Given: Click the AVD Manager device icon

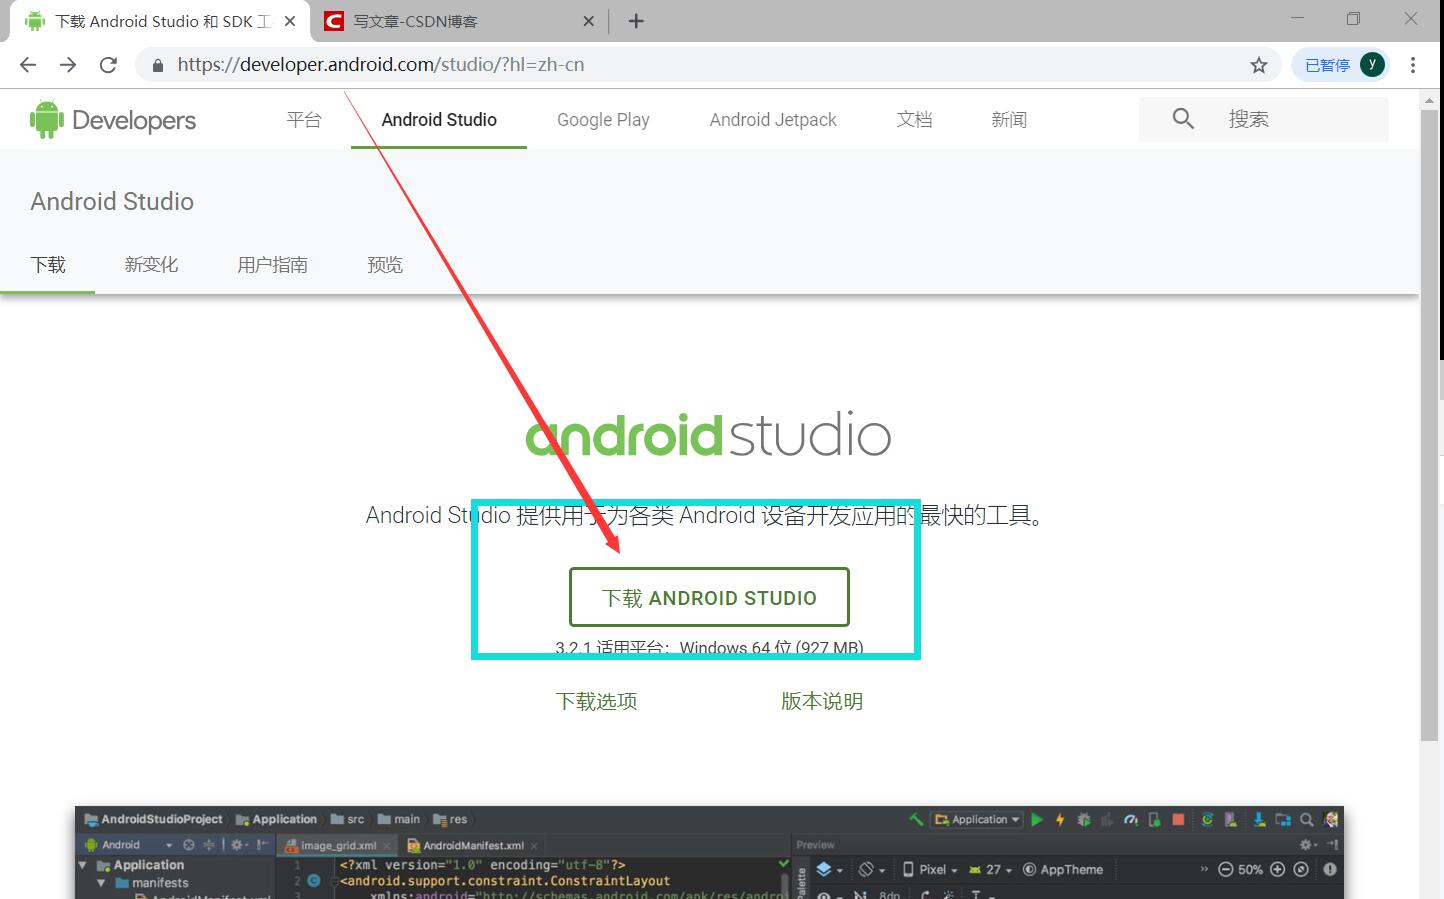Looking at the screenshot, I should (x=1155, y=820).
